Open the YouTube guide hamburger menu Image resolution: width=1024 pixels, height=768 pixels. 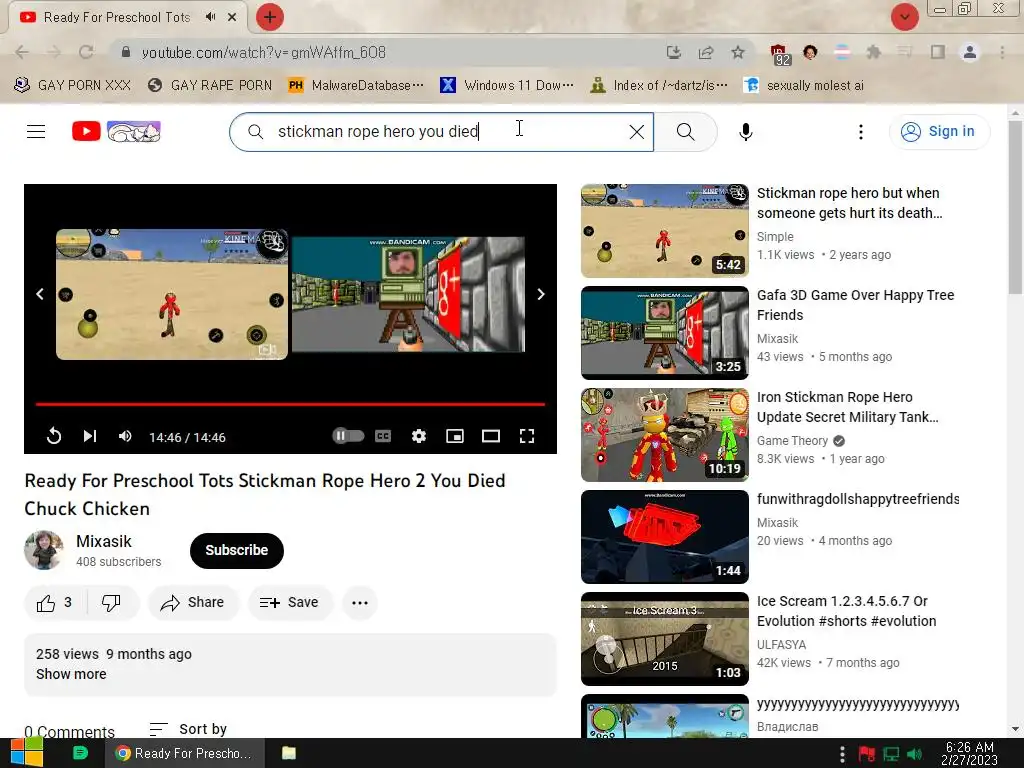click(36, 132)
